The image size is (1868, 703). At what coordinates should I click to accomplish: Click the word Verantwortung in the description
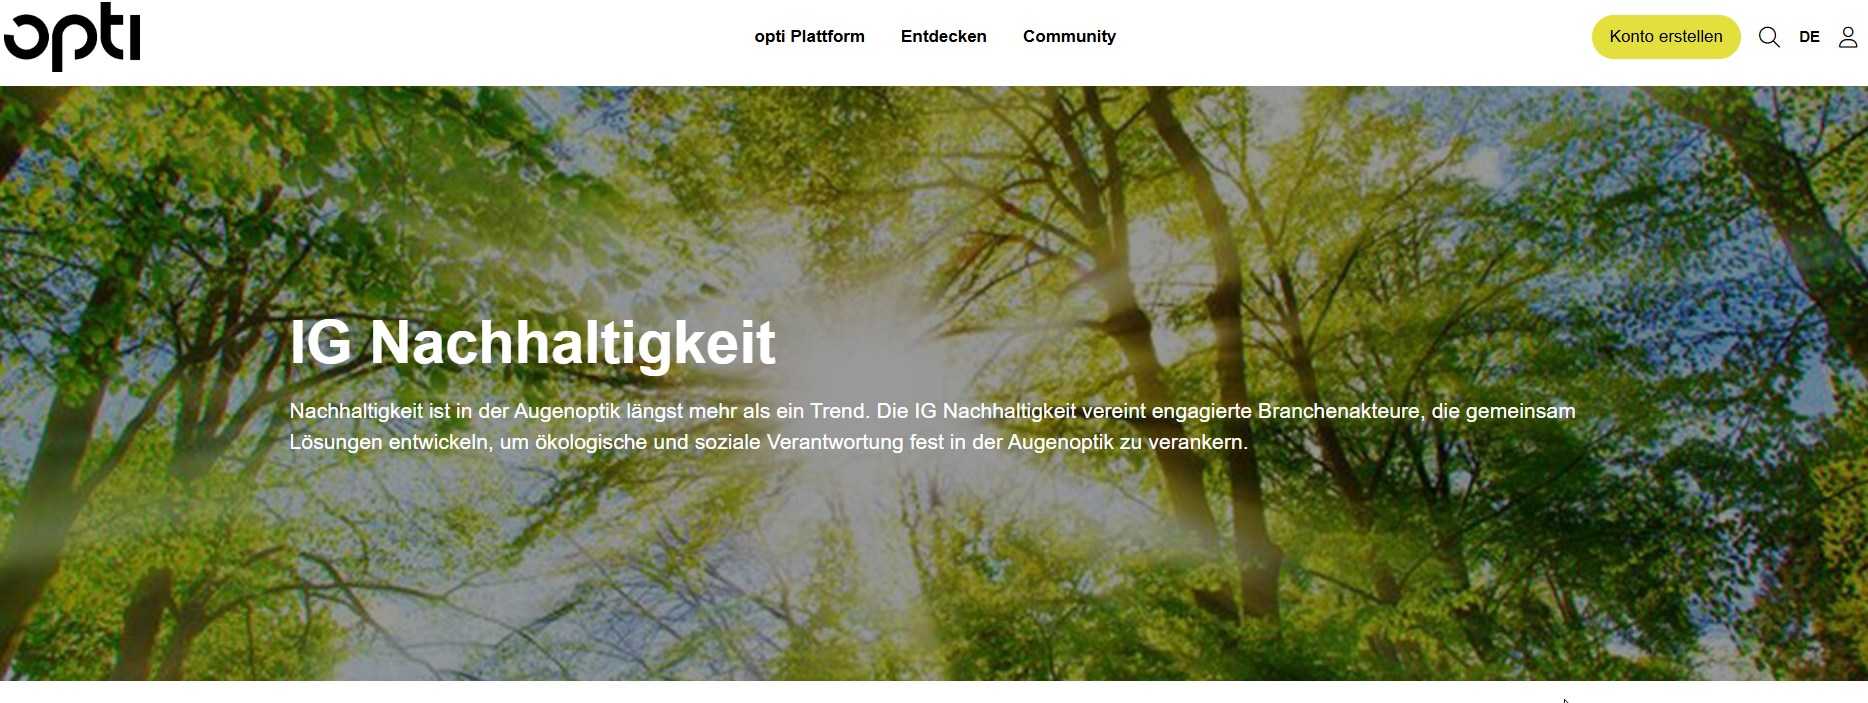834,442
